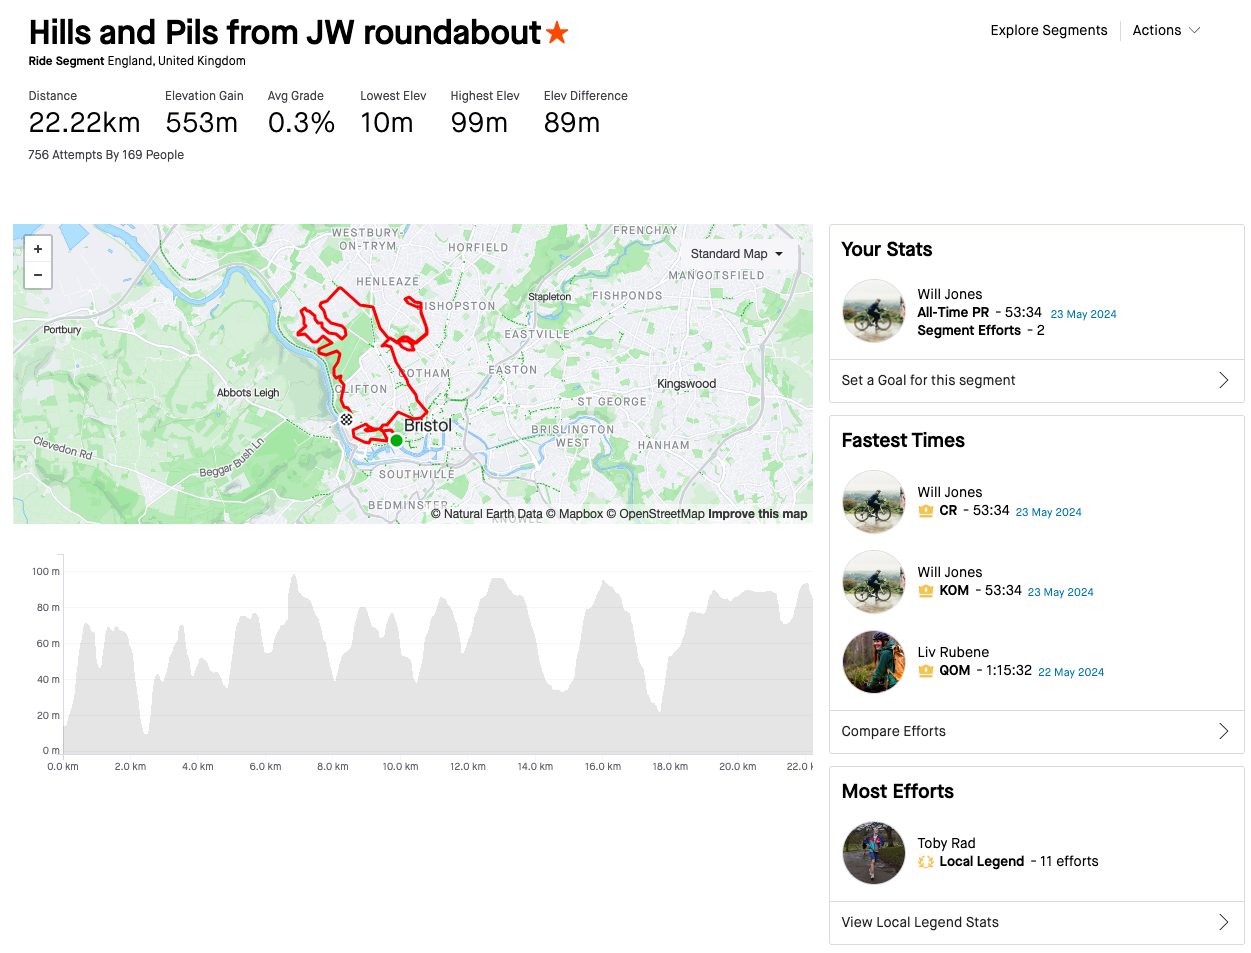1251x953 pixels.
Task: Open the 22 May 2024 QOM effort link
Action: pyautogui.click(x=1071, y=672)
